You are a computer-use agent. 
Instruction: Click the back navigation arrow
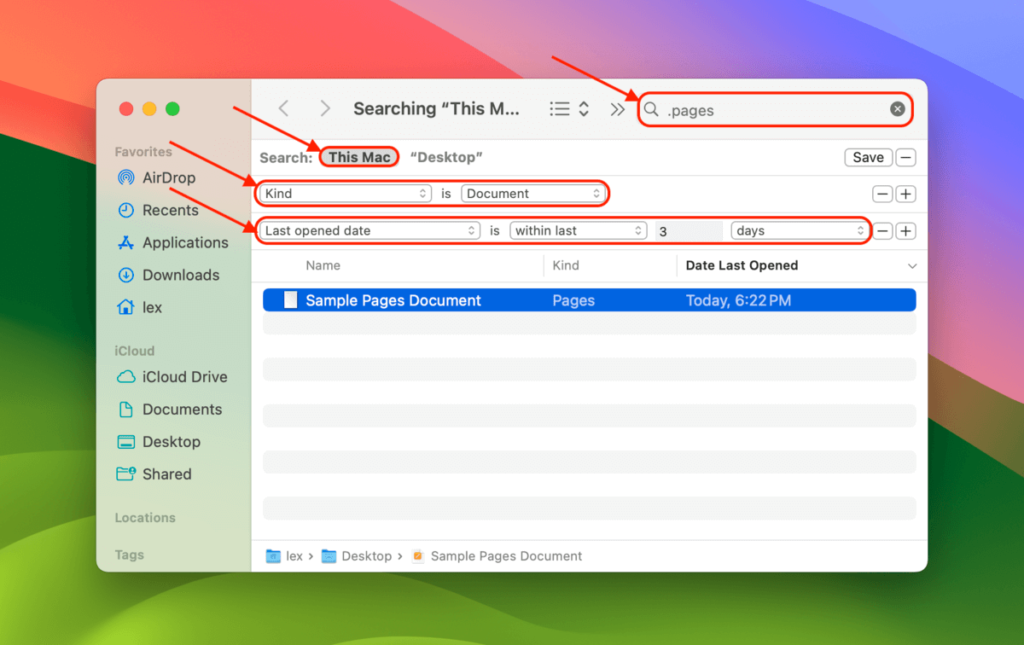click(283, 108)
